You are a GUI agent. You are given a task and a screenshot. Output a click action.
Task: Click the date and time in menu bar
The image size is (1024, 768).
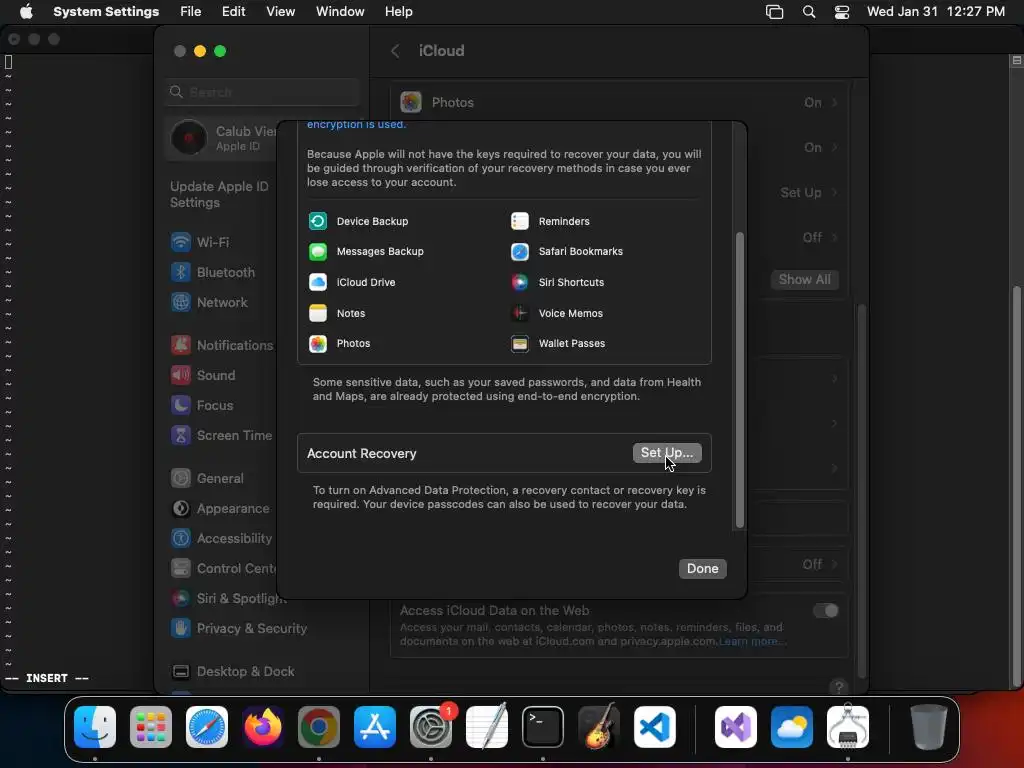point(935,12)
